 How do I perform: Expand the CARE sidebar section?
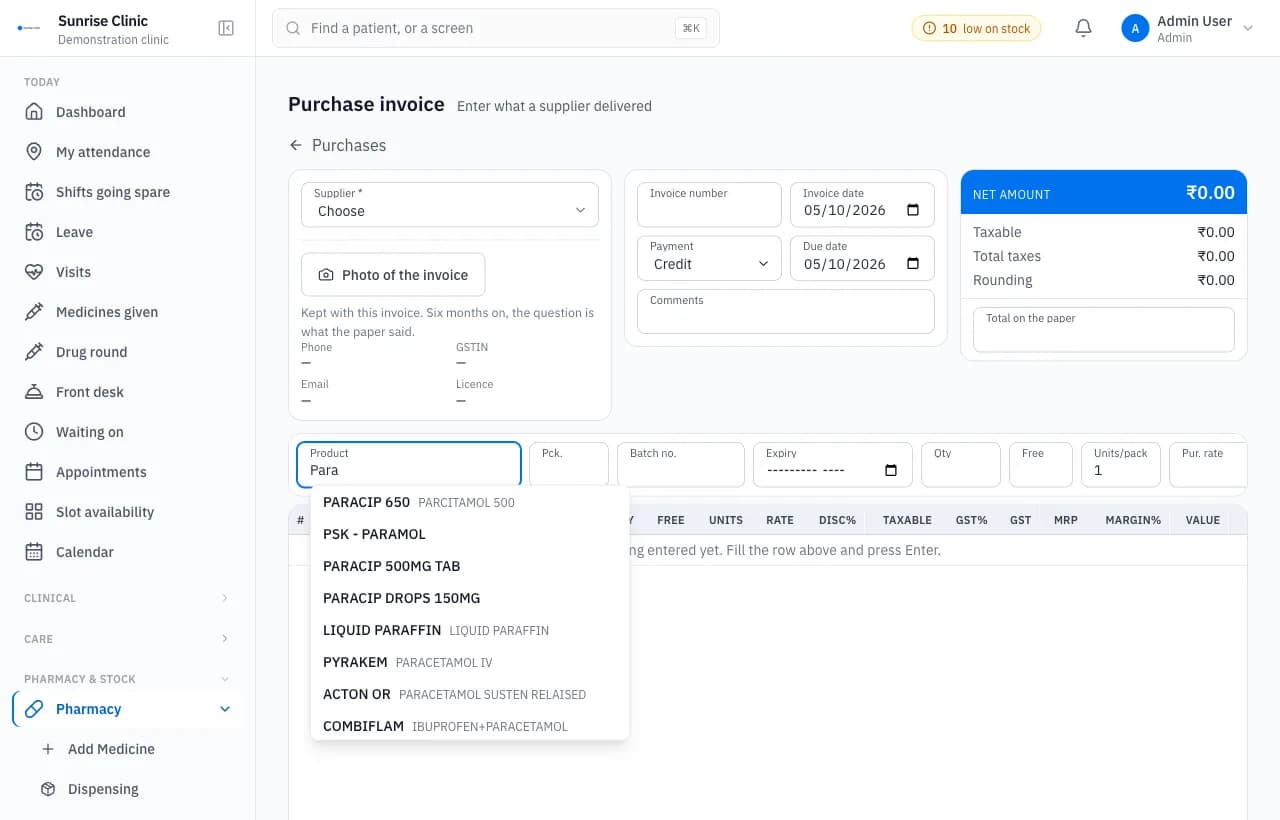[127, 639]
